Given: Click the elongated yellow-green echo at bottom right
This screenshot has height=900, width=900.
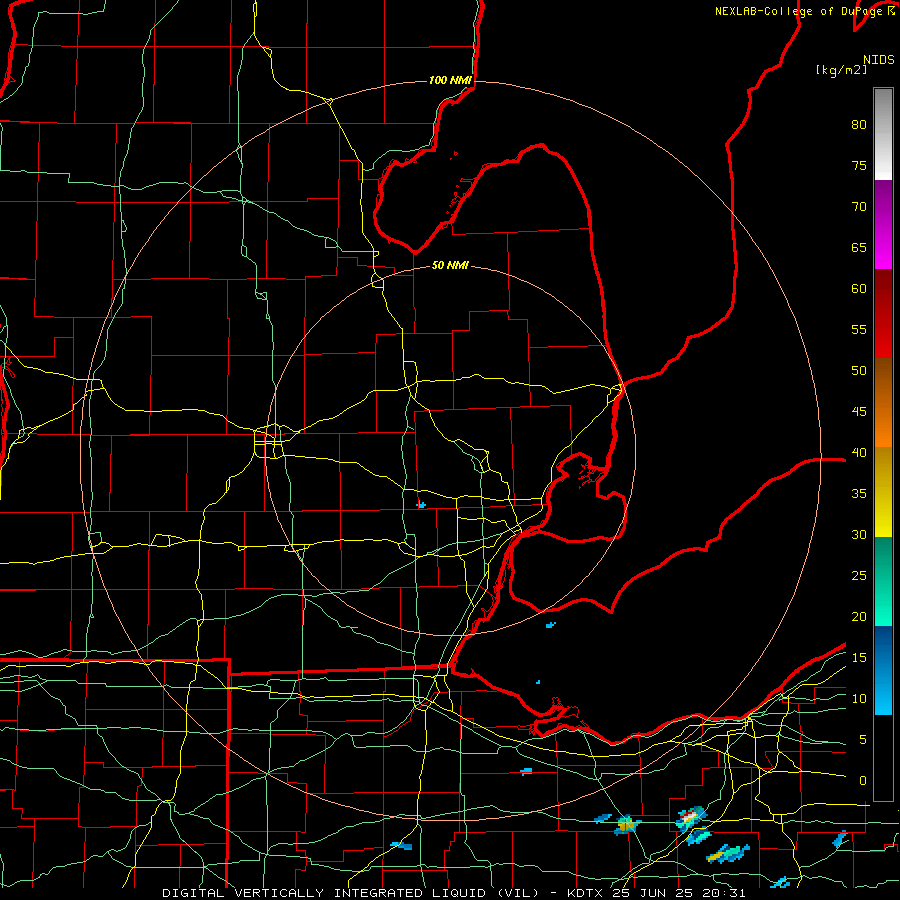Looking at the screenshot, I should tap(728, 854).
